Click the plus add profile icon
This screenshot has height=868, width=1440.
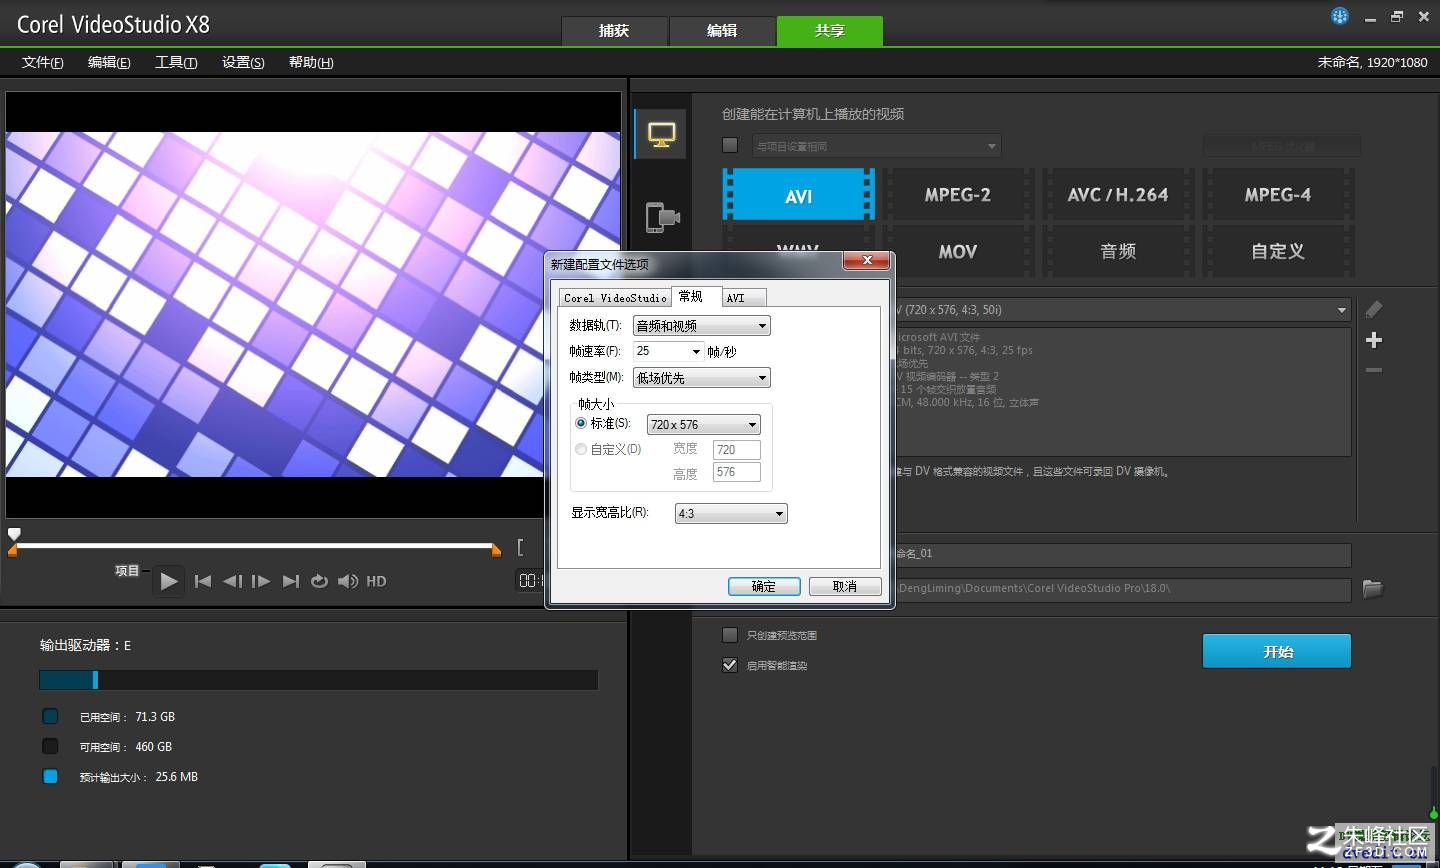[x=1374, y=340]
